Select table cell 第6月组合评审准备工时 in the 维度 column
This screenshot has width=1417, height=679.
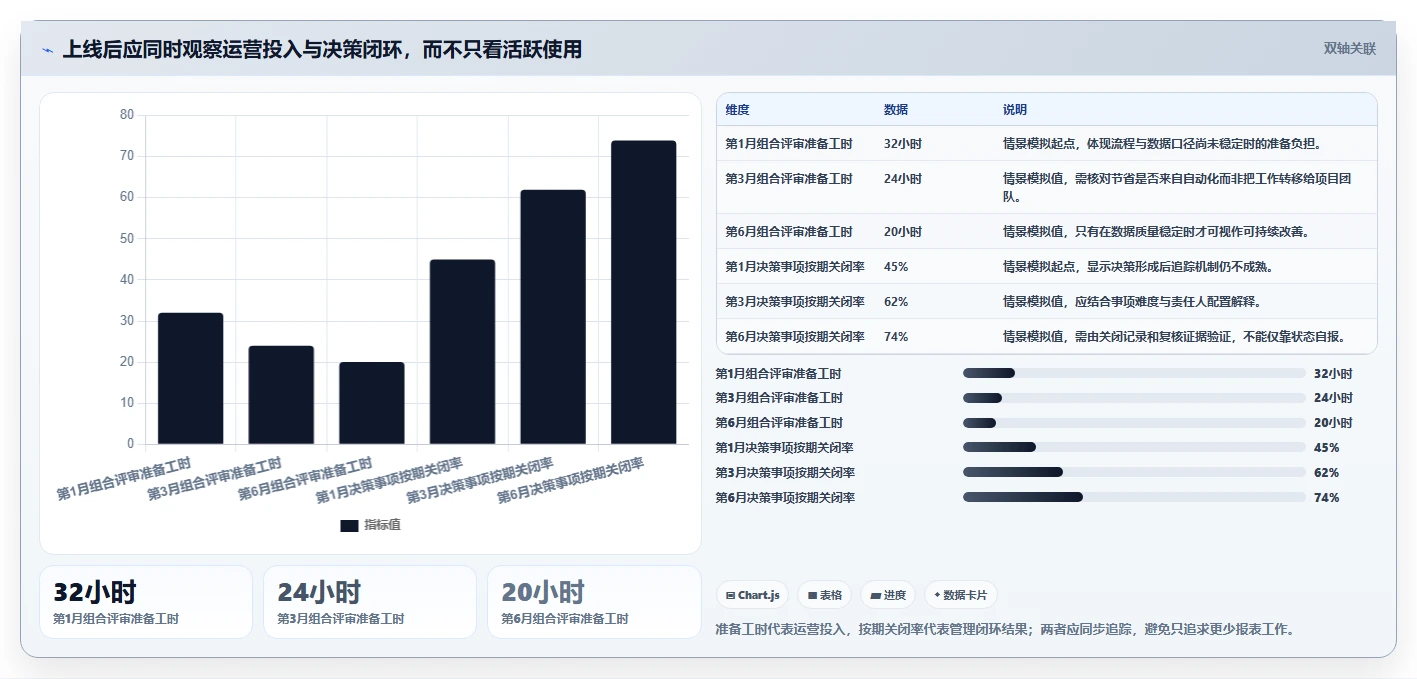point(789,232)
